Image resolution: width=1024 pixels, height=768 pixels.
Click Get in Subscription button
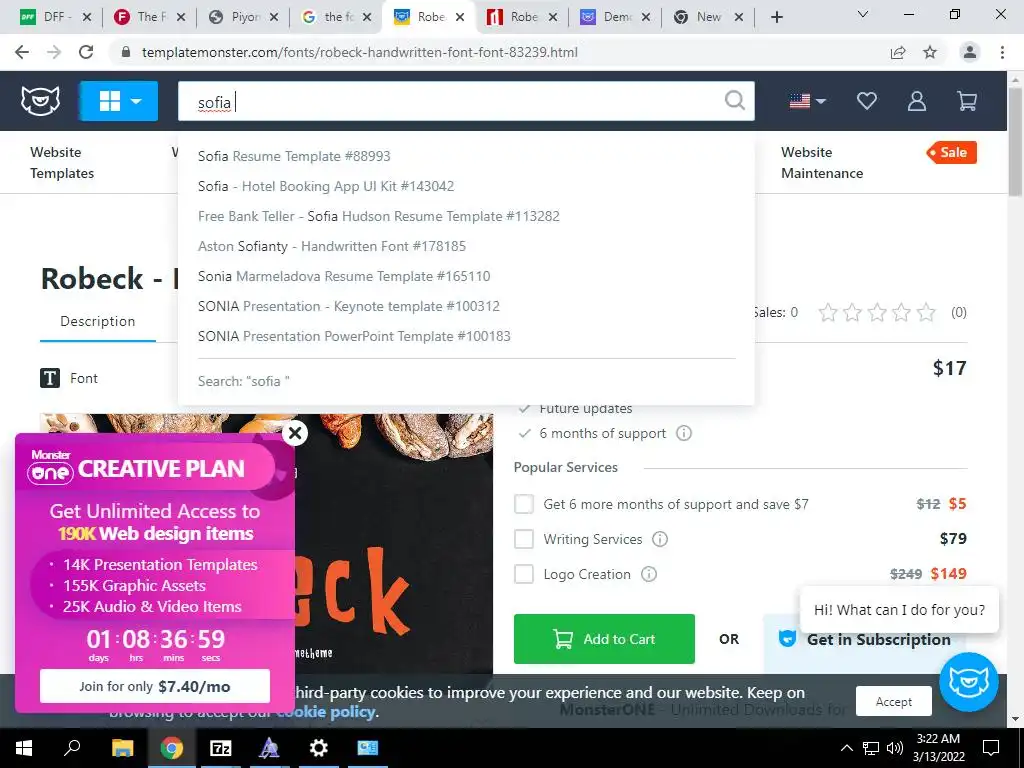click(x=865, y=639)
